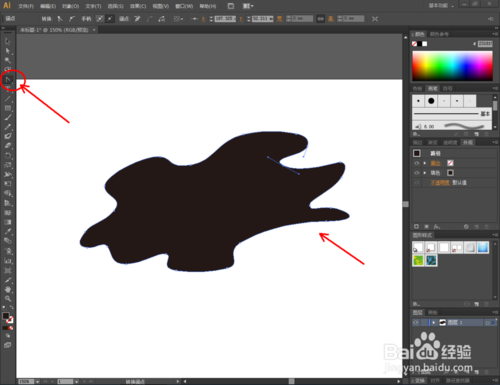Select the Selection tool at top of toolbox

(8, 41)
